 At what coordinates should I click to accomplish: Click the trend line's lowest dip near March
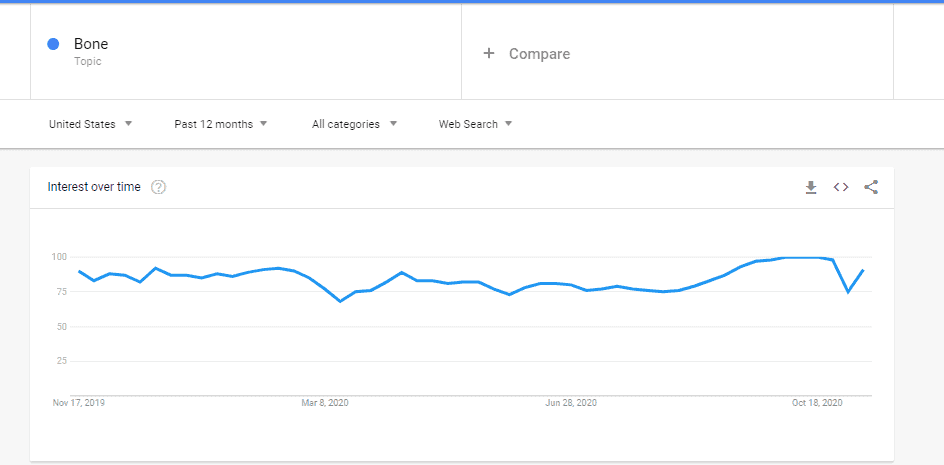point(340,301)
